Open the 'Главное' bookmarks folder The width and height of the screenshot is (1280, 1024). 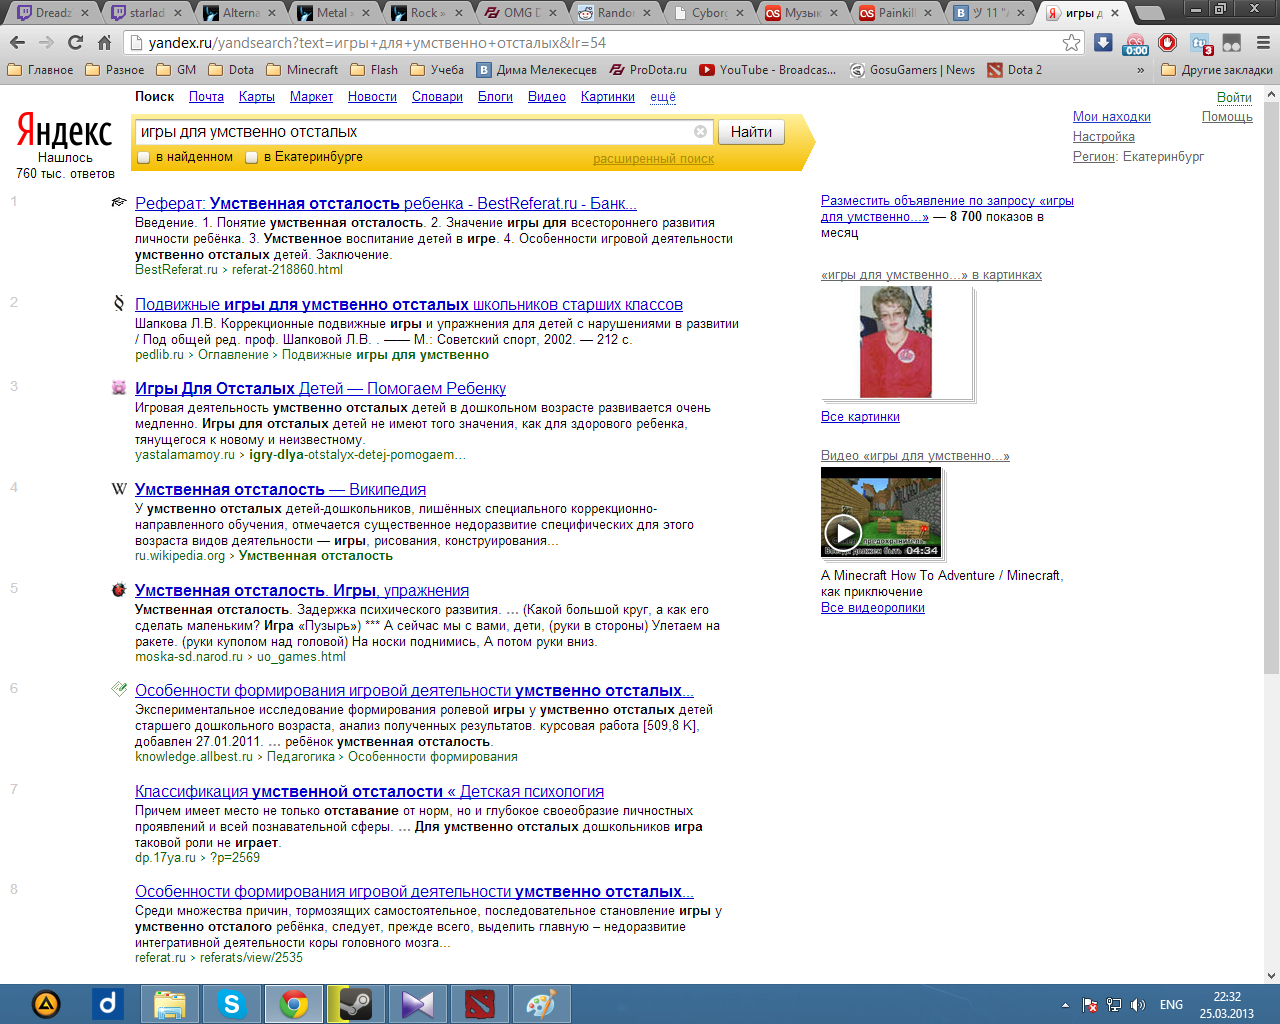pos(40,70)
